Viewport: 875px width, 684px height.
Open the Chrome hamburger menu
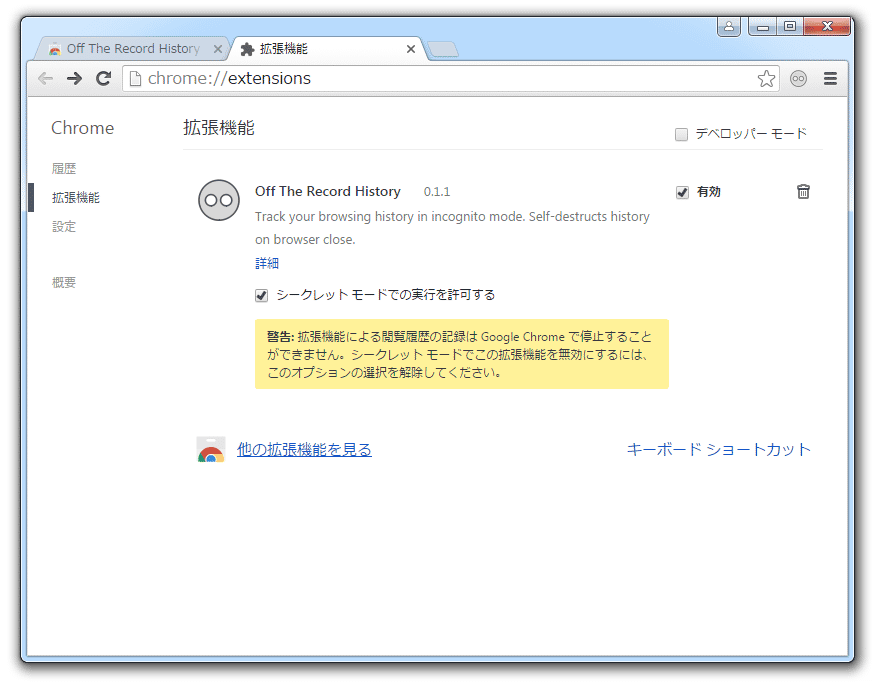tap(830, 79)
